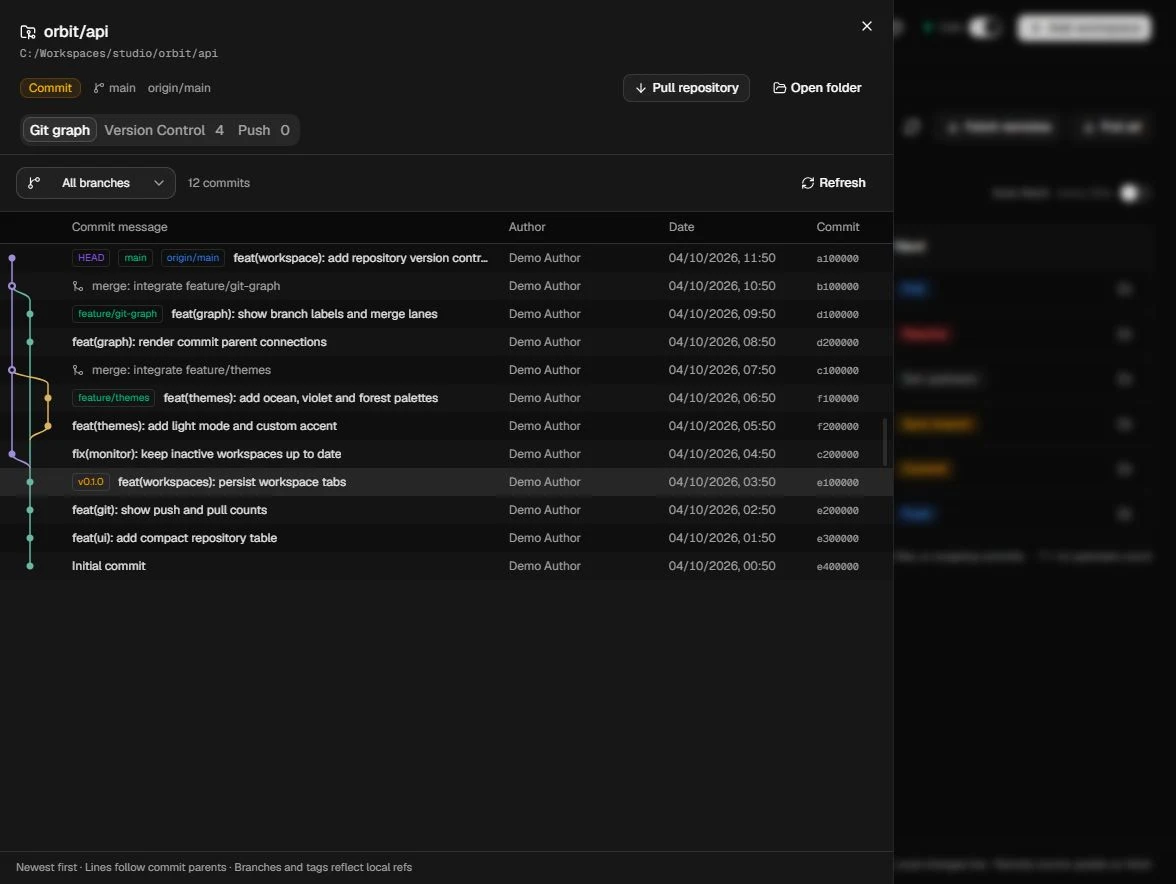Image resolution: width=1176 pixels, height=884 pixels.
Task: Click the green main tag on the top commit
Action: pos(136,258)
